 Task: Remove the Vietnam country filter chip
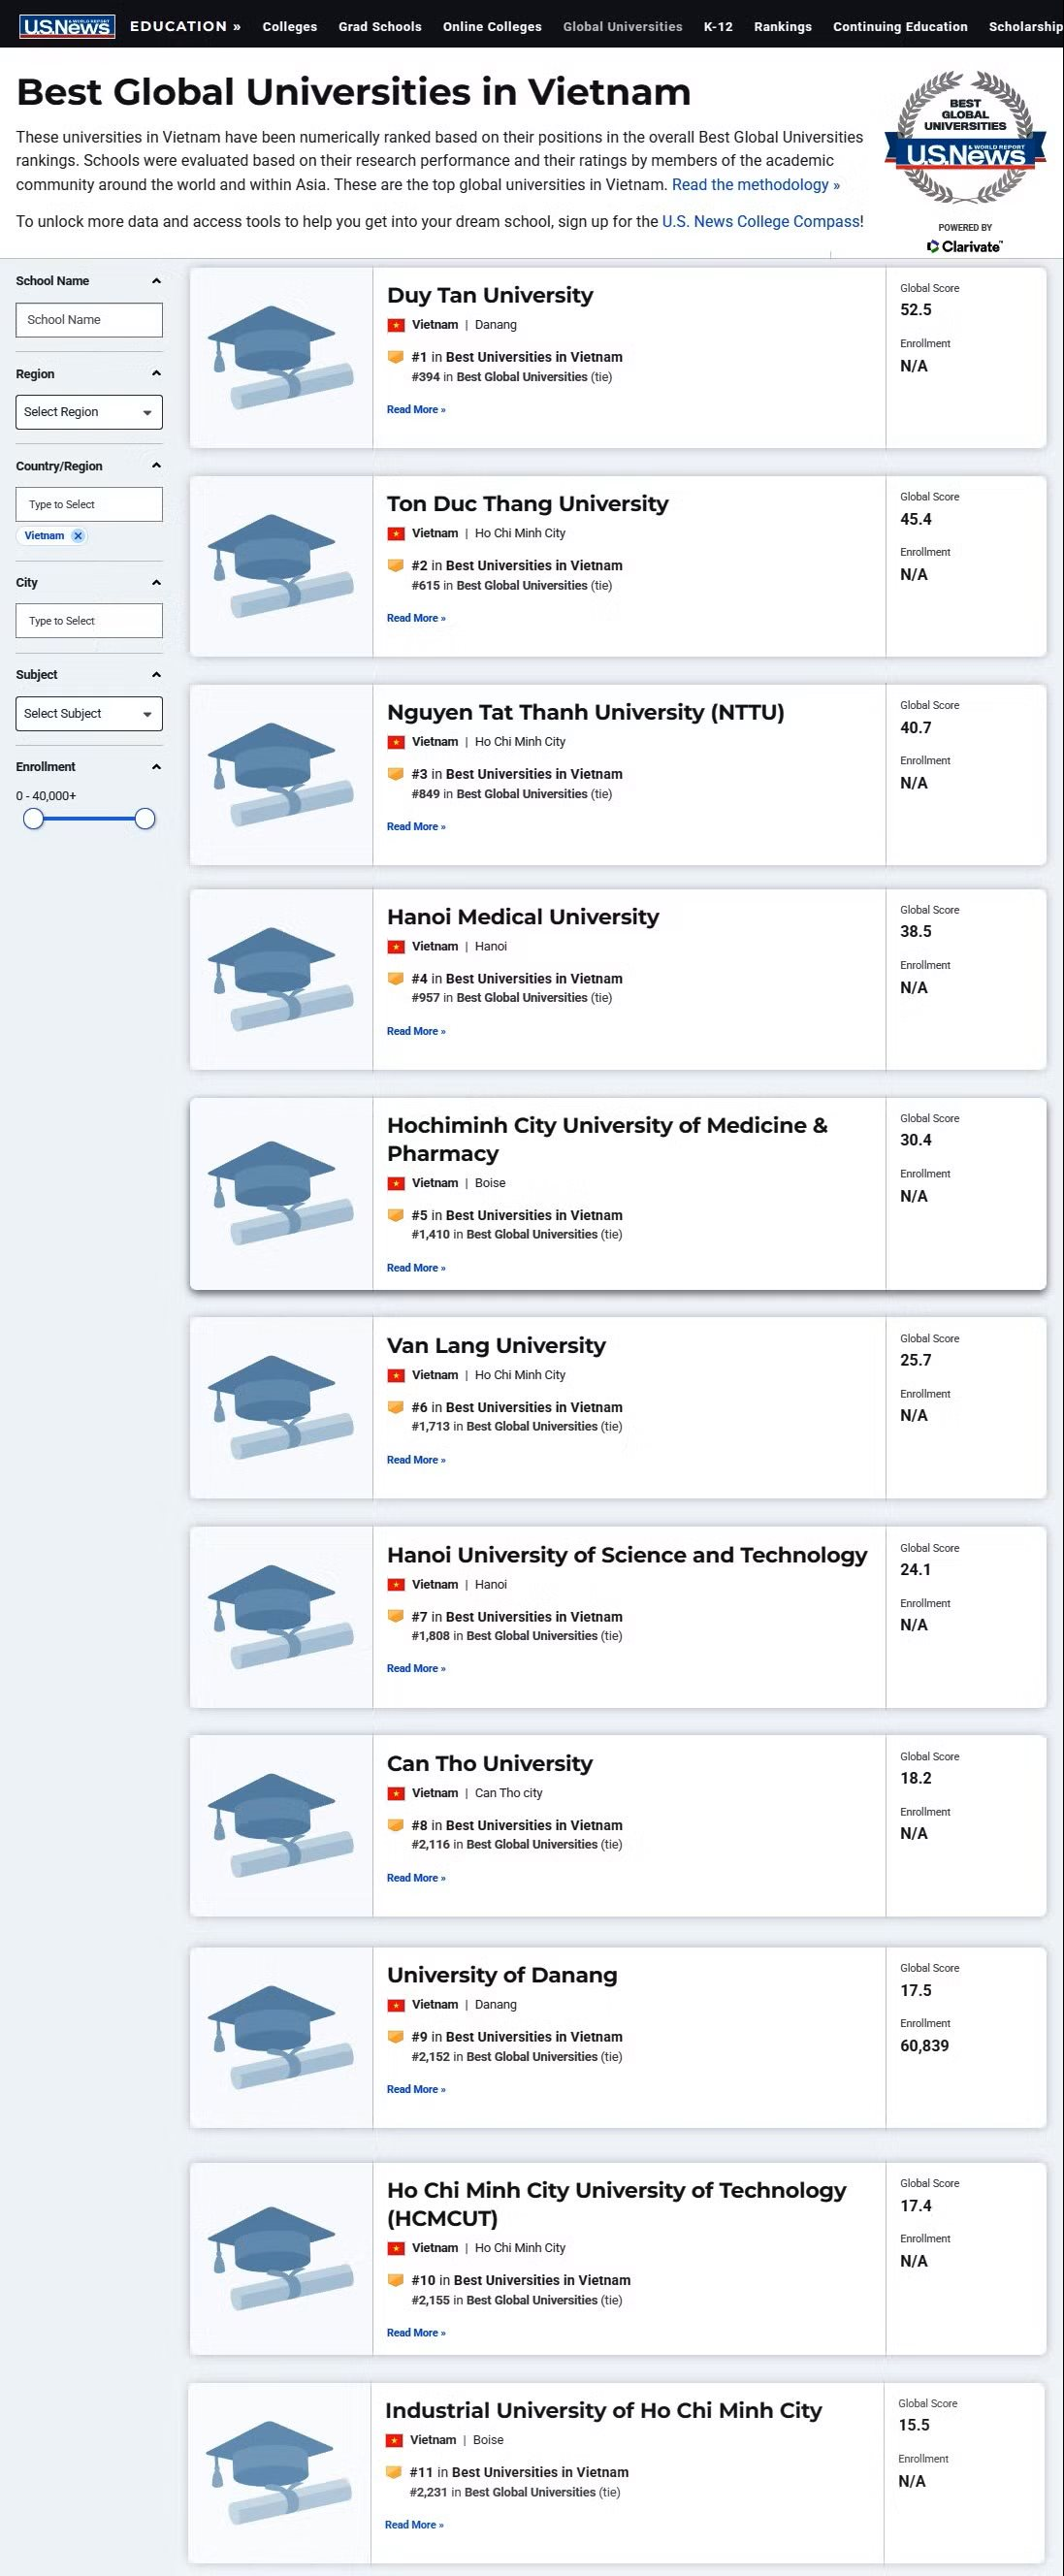pyautogui.click(x=78, y=536)
